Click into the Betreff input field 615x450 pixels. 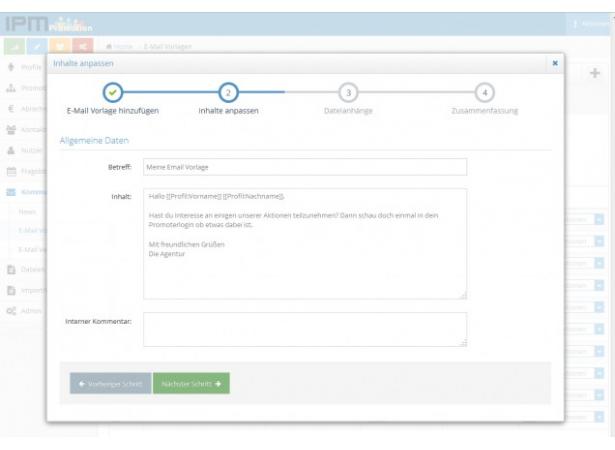coord(303,167)
